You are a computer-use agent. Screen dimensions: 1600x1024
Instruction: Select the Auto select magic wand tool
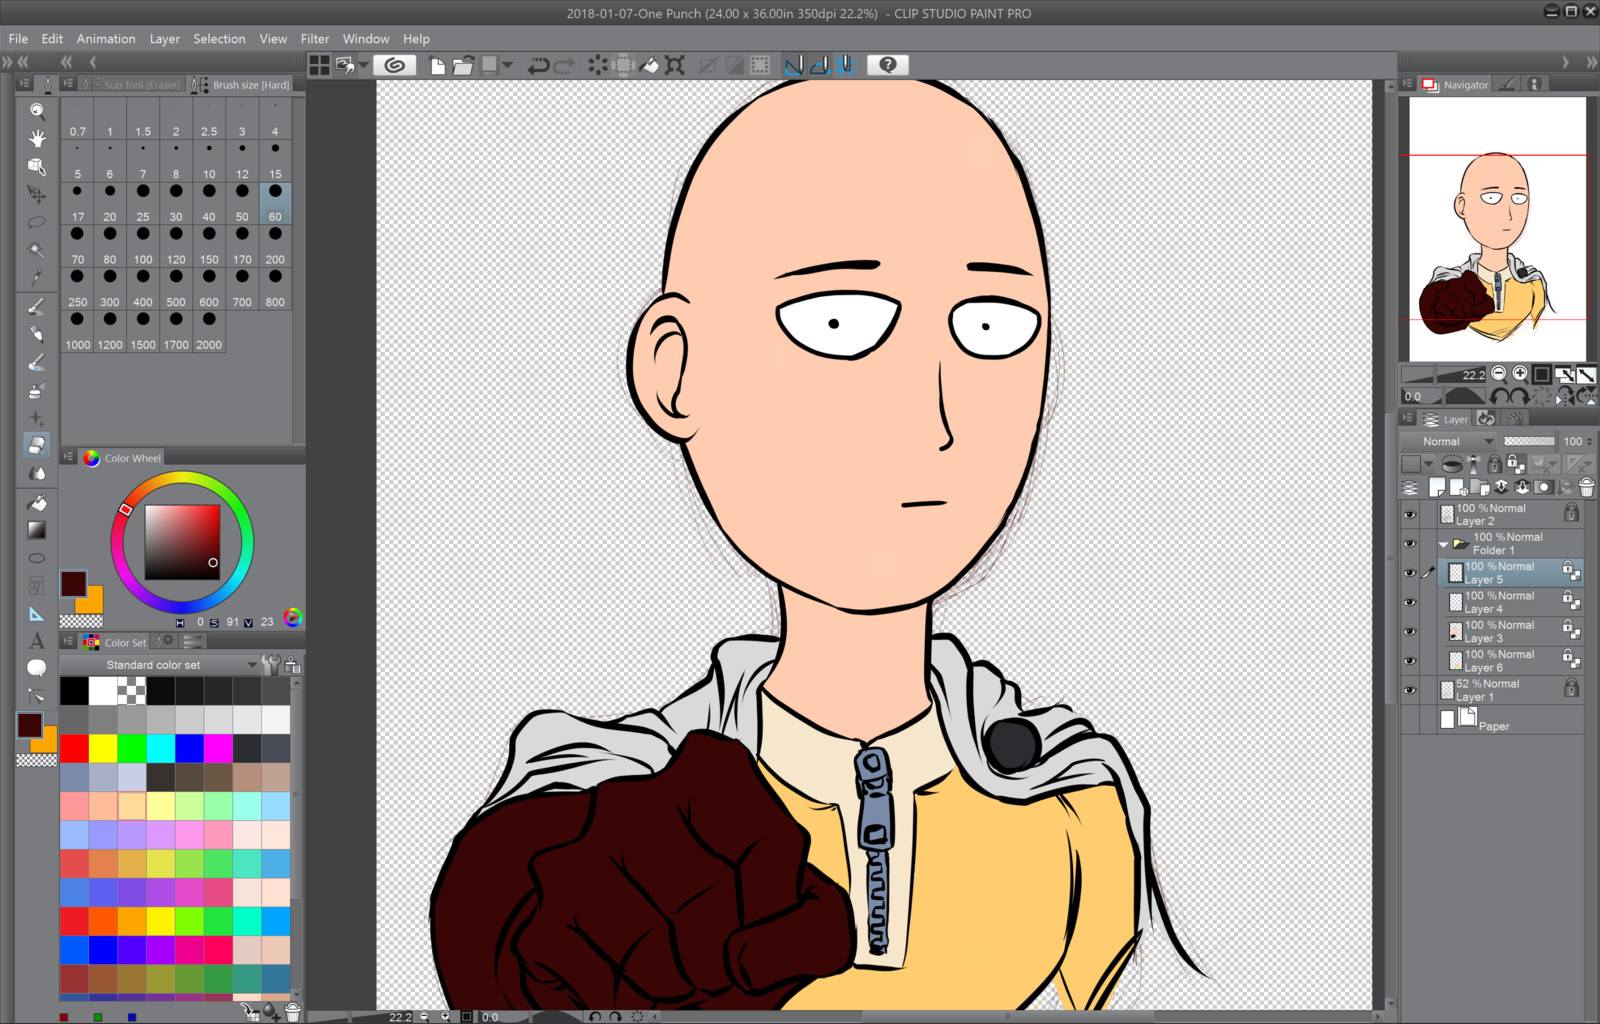[x=37, y=249]
